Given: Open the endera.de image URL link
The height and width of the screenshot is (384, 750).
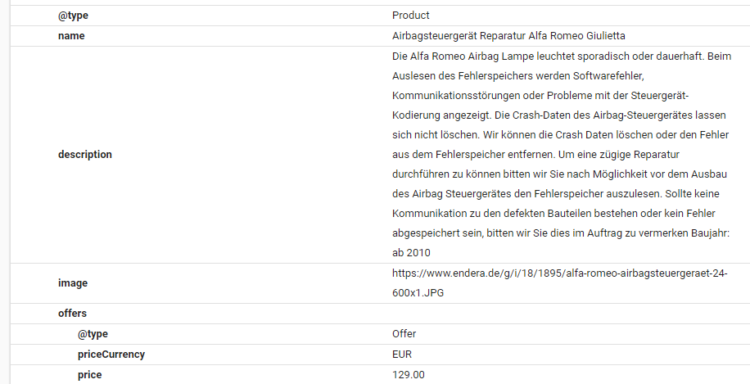Looking at the screenshot, I should tap(560, 283).
